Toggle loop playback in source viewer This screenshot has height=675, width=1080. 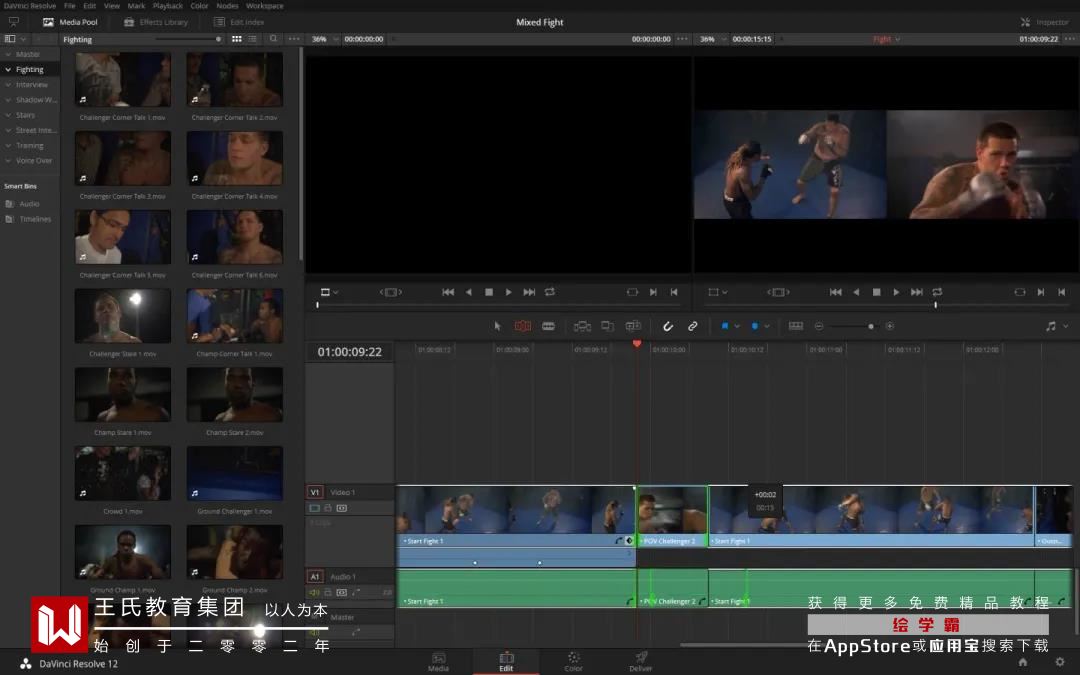(x=550, y=292)
